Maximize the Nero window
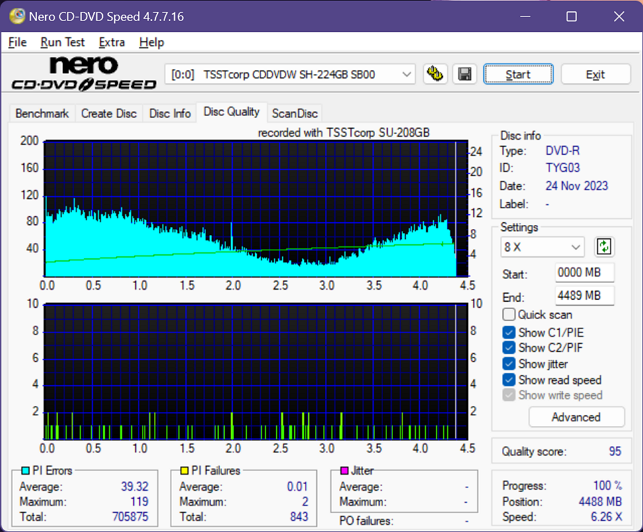Viewport: 643px width, 532px height. tap(572, 16)
